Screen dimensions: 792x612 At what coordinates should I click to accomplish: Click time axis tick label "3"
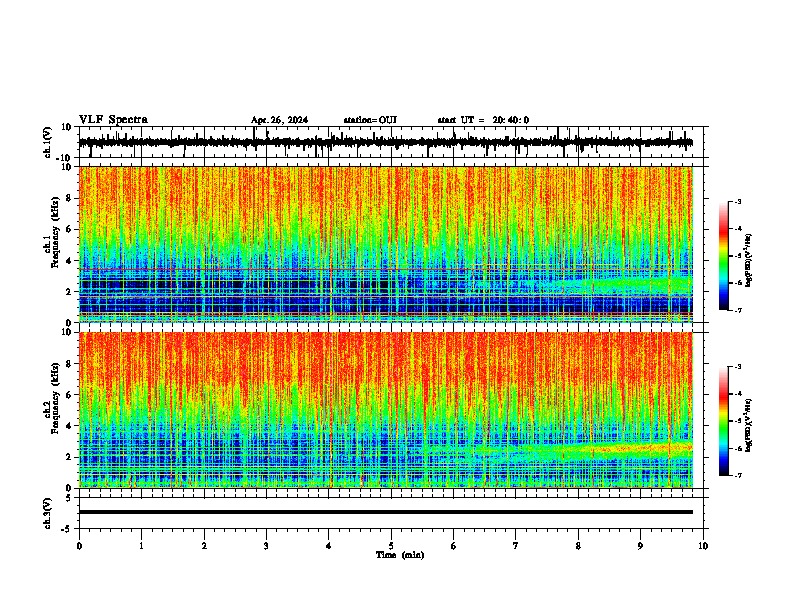pyautogui.click(x=266, y=546)
